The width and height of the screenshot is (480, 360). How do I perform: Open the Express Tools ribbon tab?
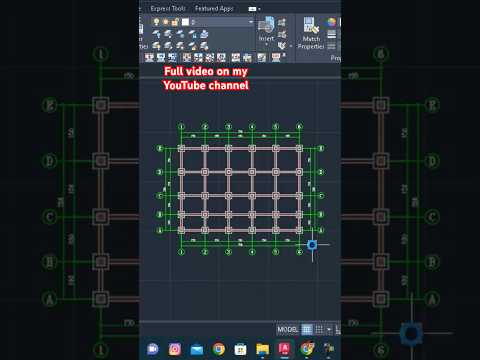point(168,8)
